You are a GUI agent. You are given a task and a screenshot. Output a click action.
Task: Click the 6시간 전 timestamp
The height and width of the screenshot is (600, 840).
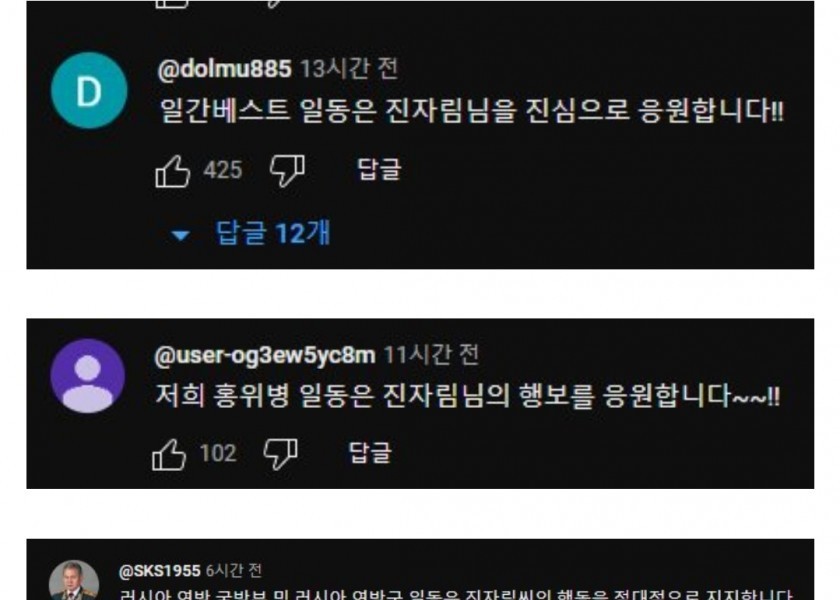pos(234,571)
